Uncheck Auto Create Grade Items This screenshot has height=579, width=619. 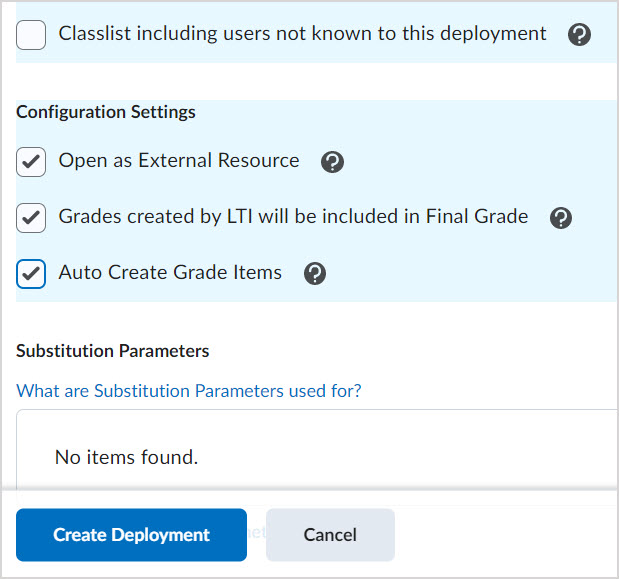point(31,274)
